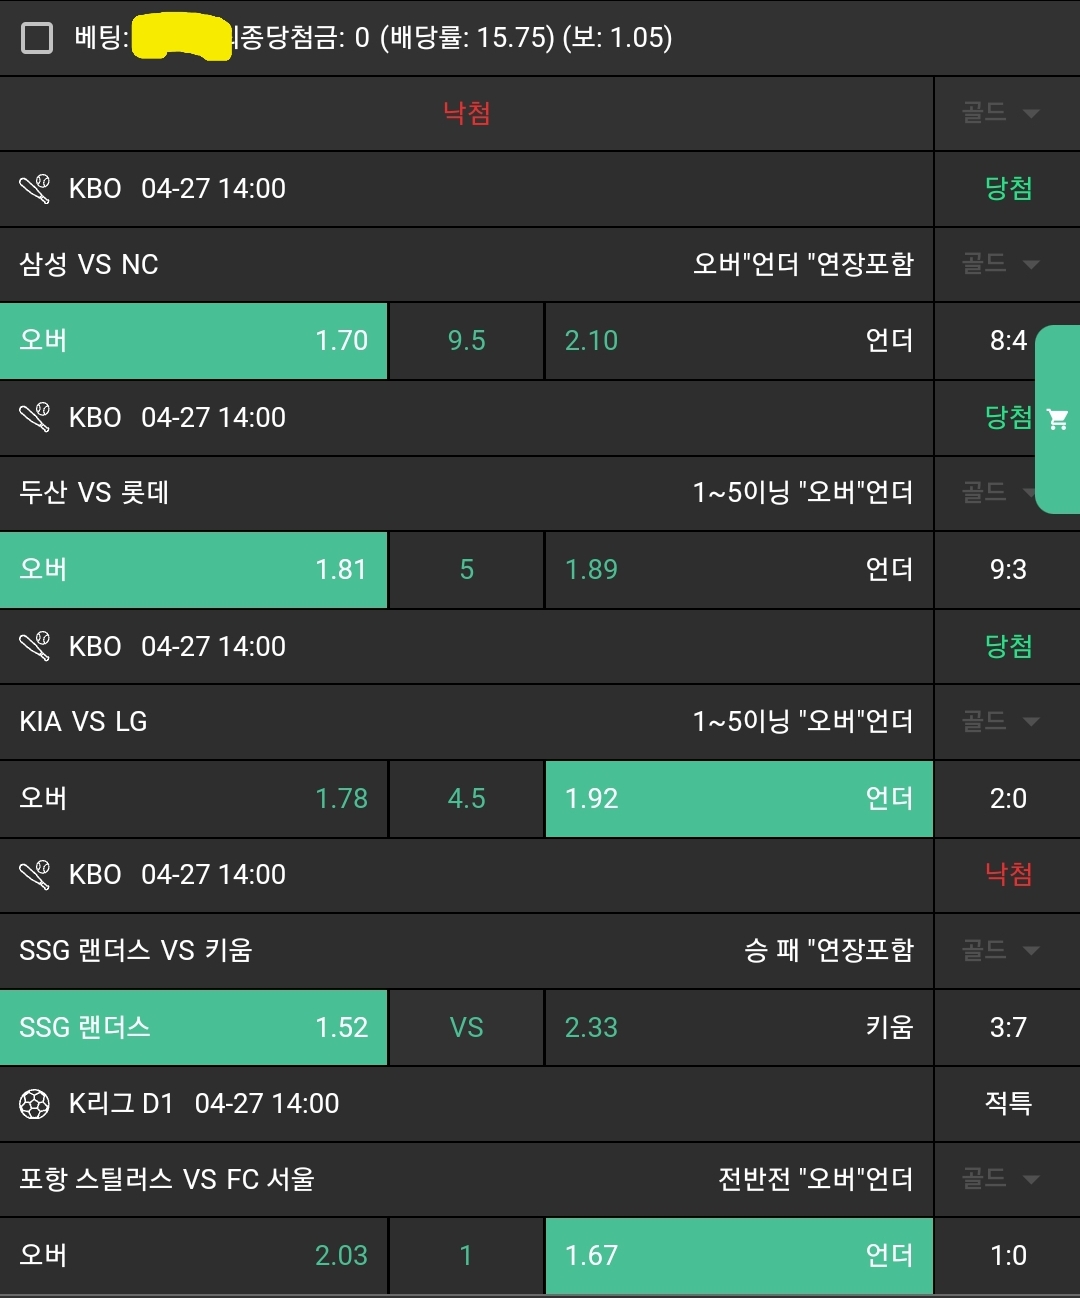Click soccer ball icon for K리그 D1
Viewport: 1080px width, 1298px height.
pyautogui.click(x=35, y=1104)
